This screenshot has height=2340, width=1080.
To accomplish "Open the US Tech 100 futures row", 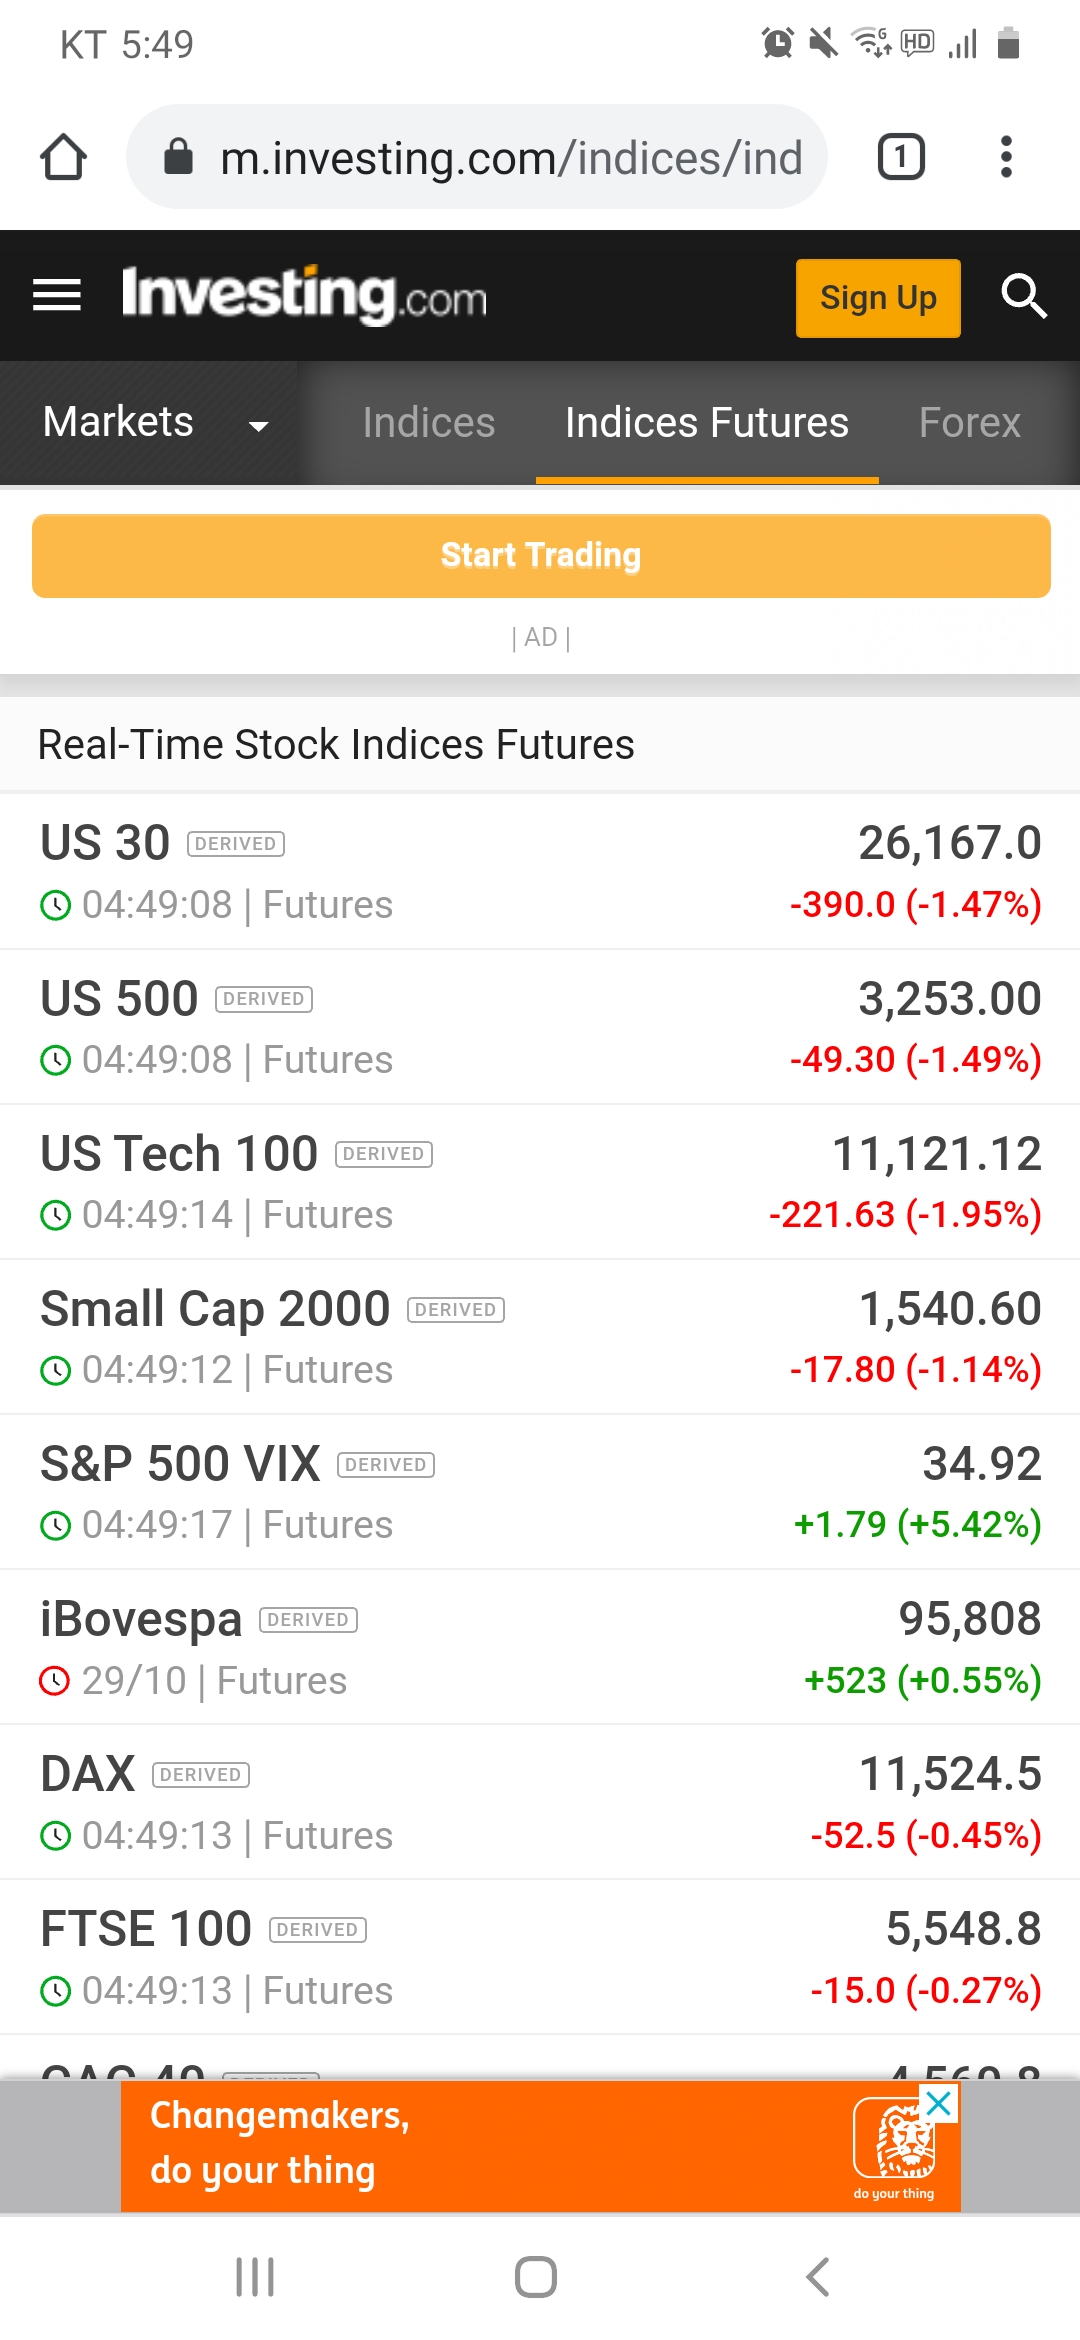I will [x=540, y=1182].
